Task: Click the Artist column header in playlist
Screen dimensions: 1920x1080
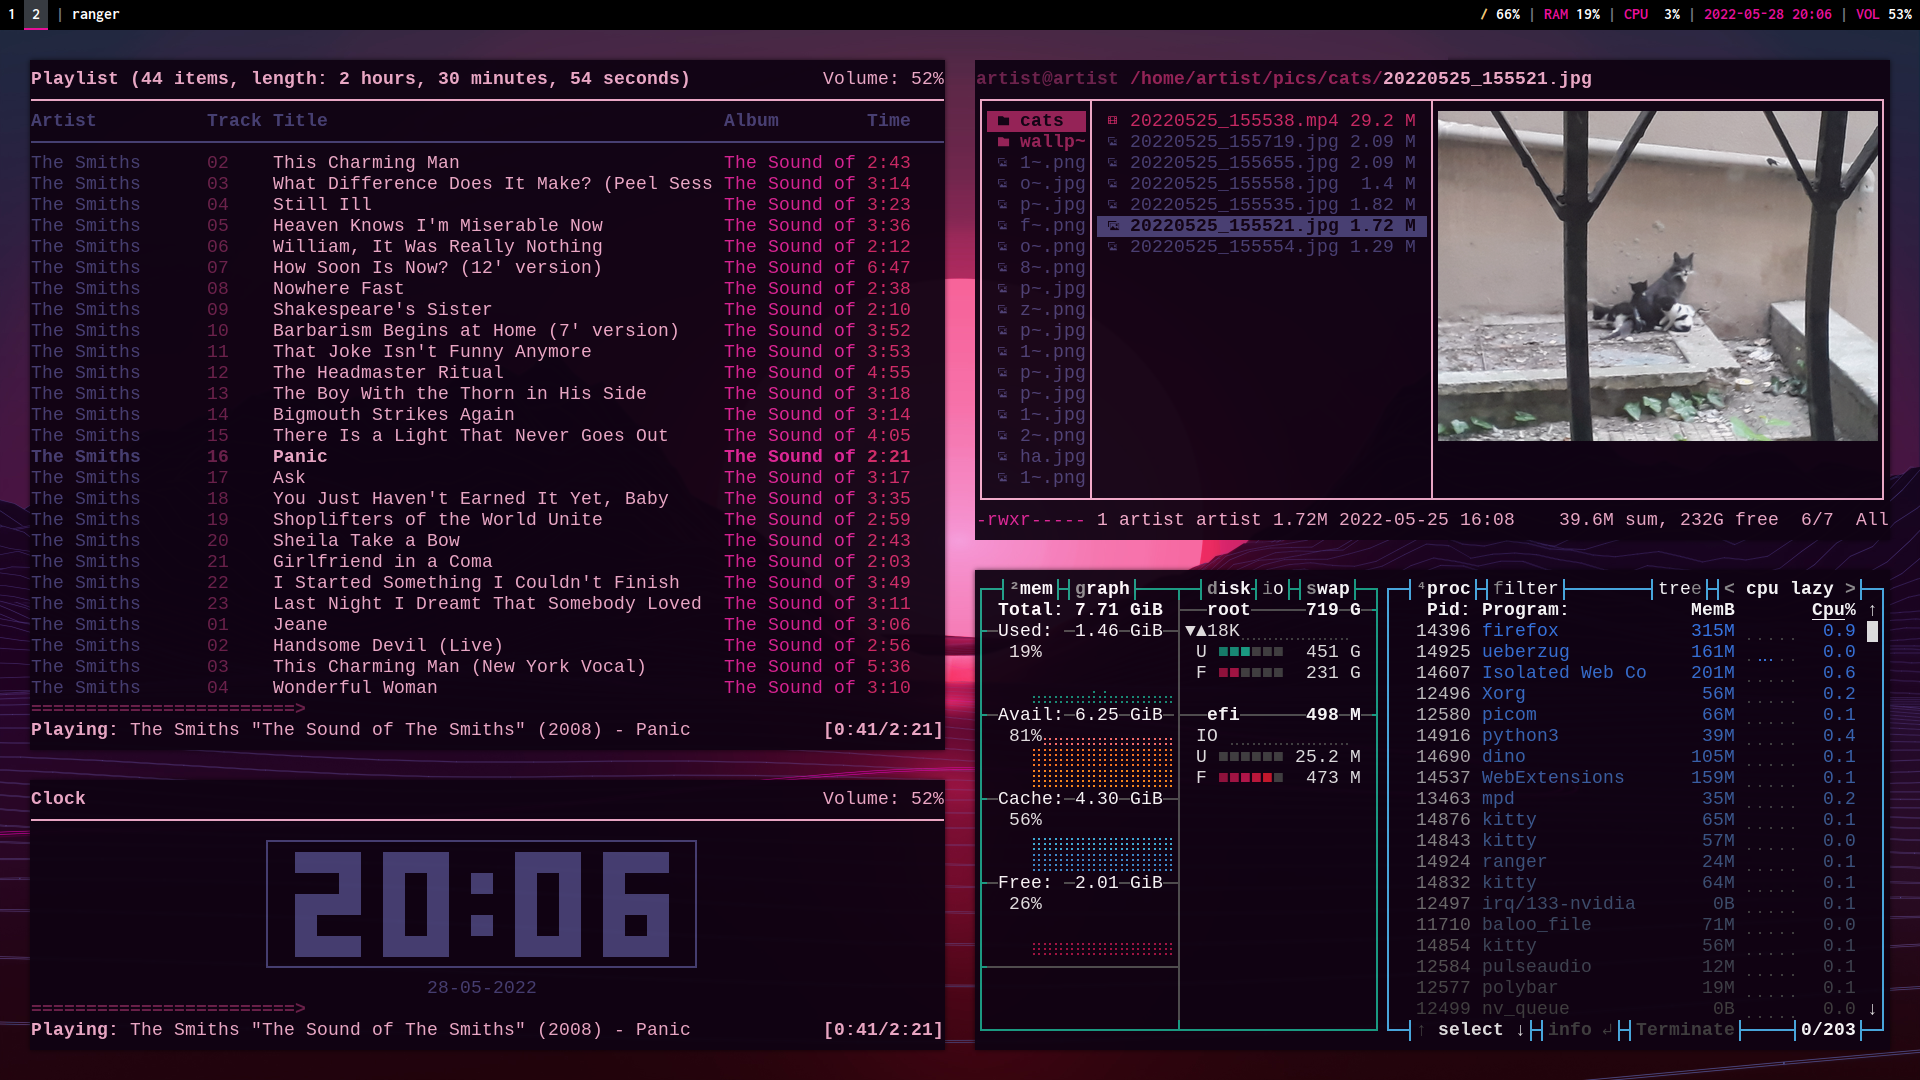Action: click(64, 121)
